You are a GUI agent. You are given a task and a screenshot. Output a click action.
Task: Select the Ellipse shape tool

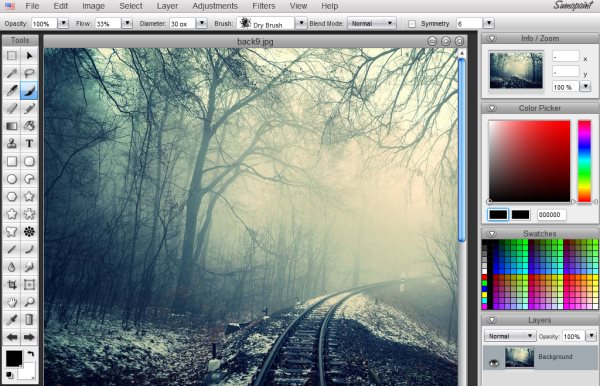(12, 179)
